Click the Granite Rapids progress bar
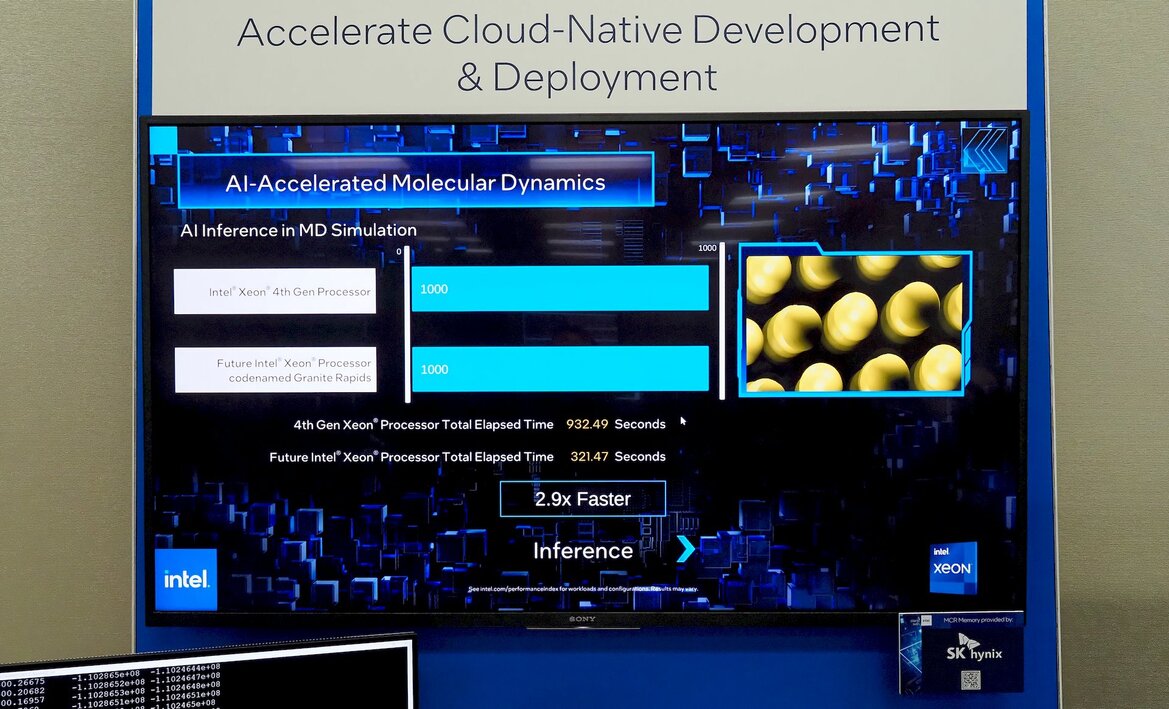Screen dimensions: 1169x709 pyautogui.click(x=560, y=369)
